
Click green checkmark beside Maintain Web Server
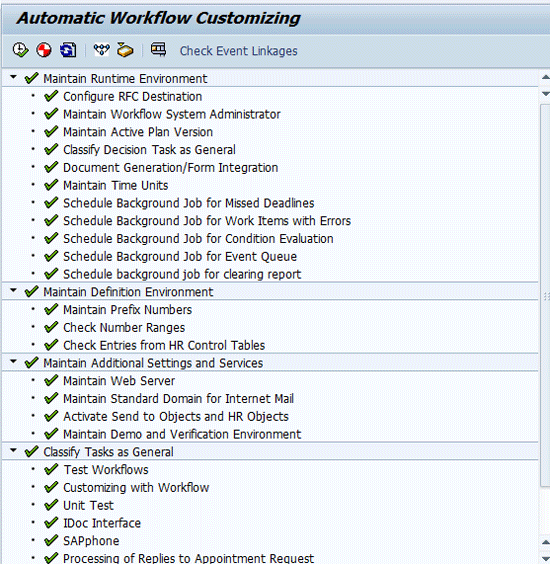click(51, 381)
